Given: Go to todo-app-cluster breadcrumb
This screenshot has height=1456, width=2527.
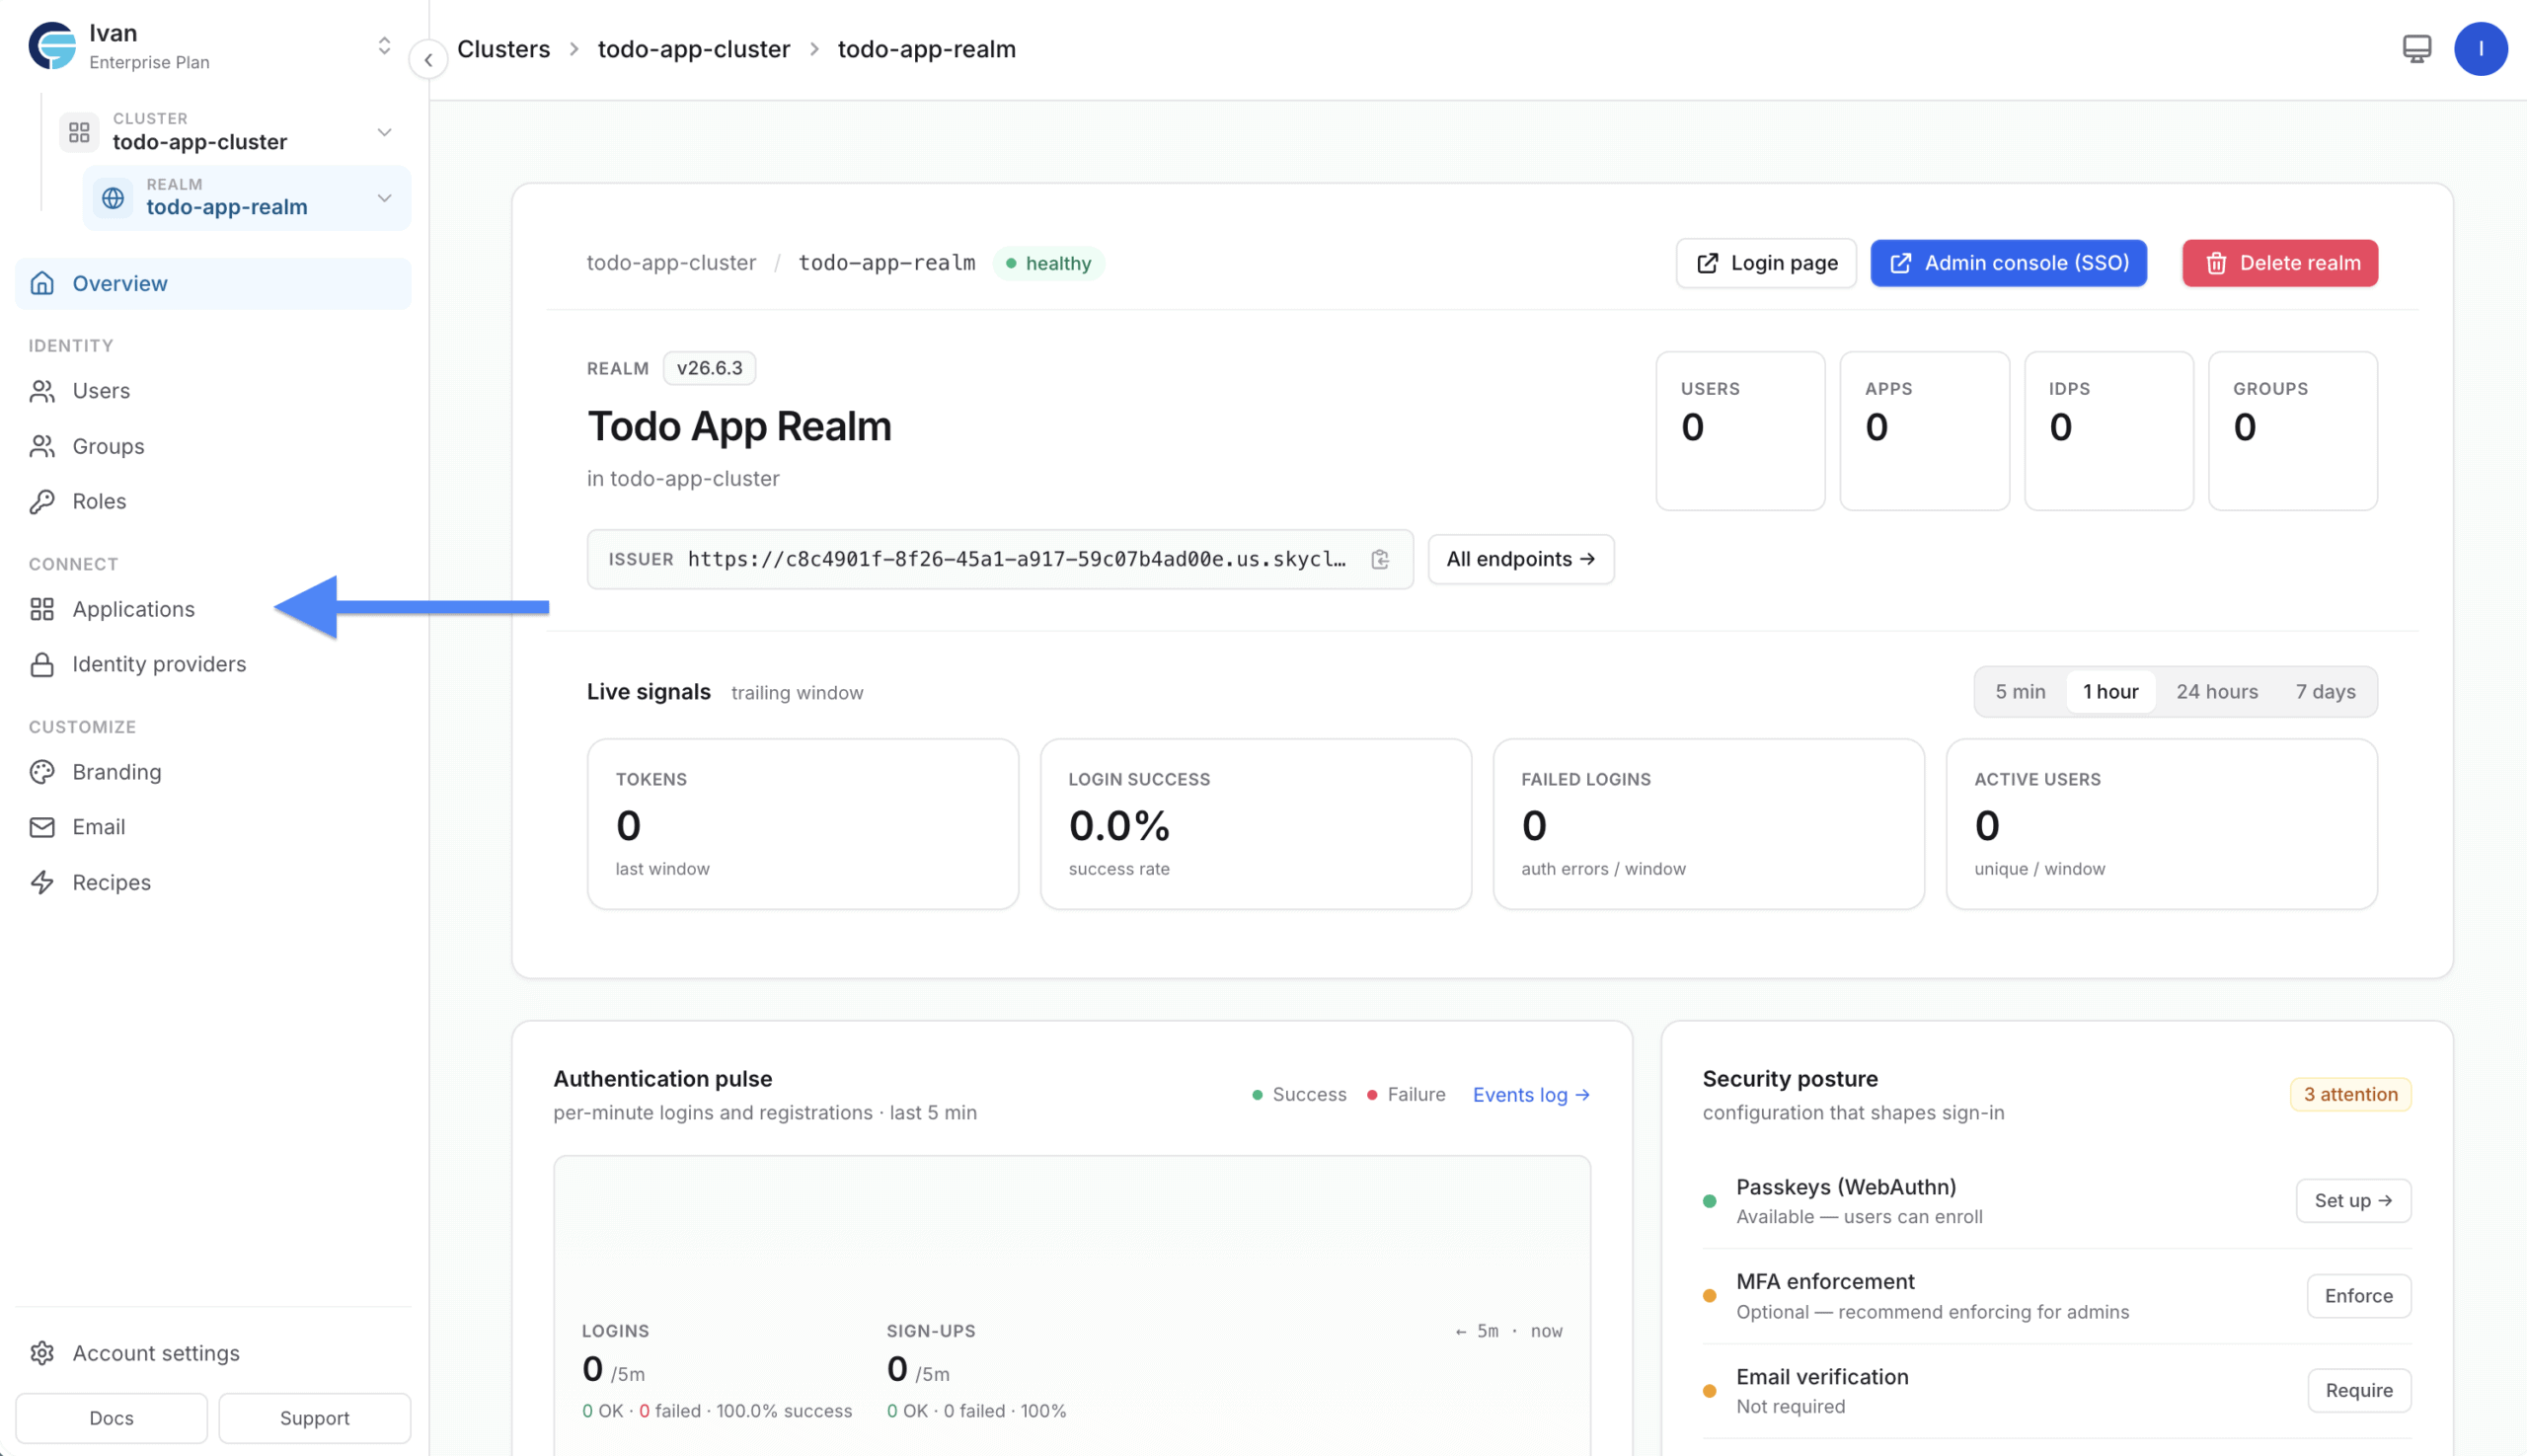Looking at the screenshot, I should pos(694,49).
